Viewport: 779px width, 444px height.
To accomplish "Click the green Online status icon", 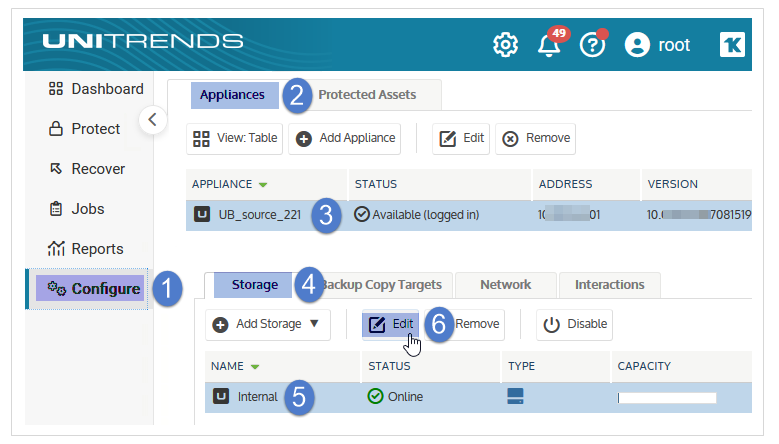I will (x=375, y=396).
